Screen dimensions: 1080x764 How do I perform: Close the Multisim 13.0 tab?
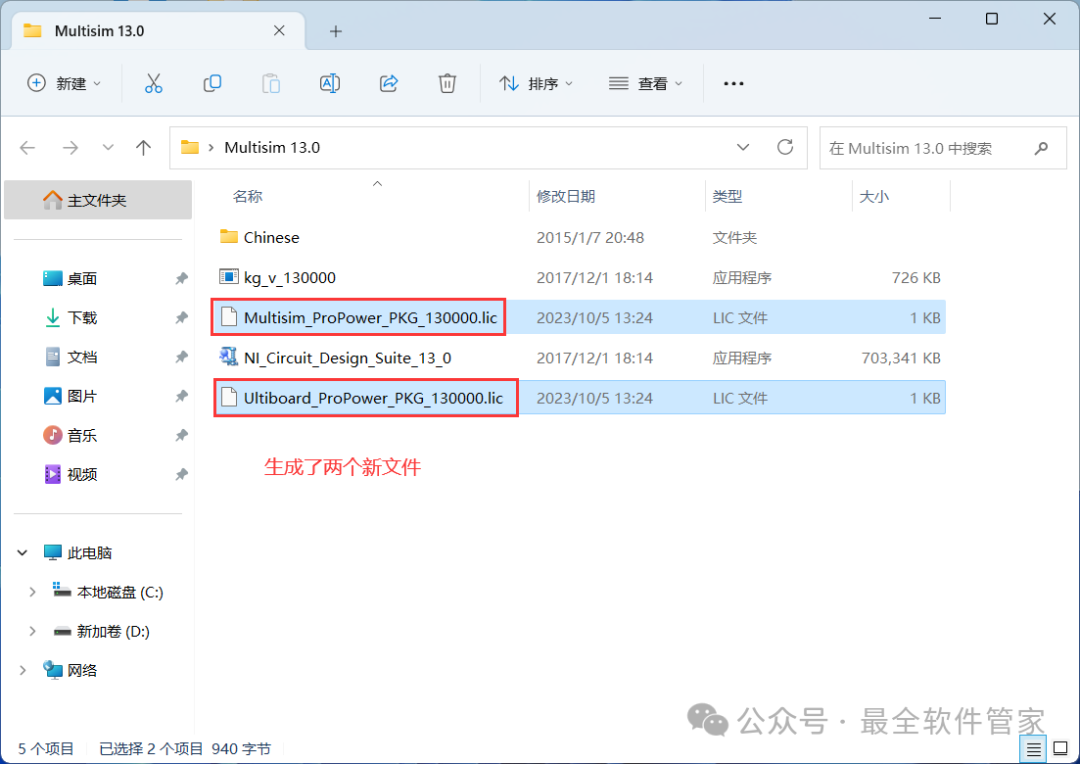click(279, 30)
